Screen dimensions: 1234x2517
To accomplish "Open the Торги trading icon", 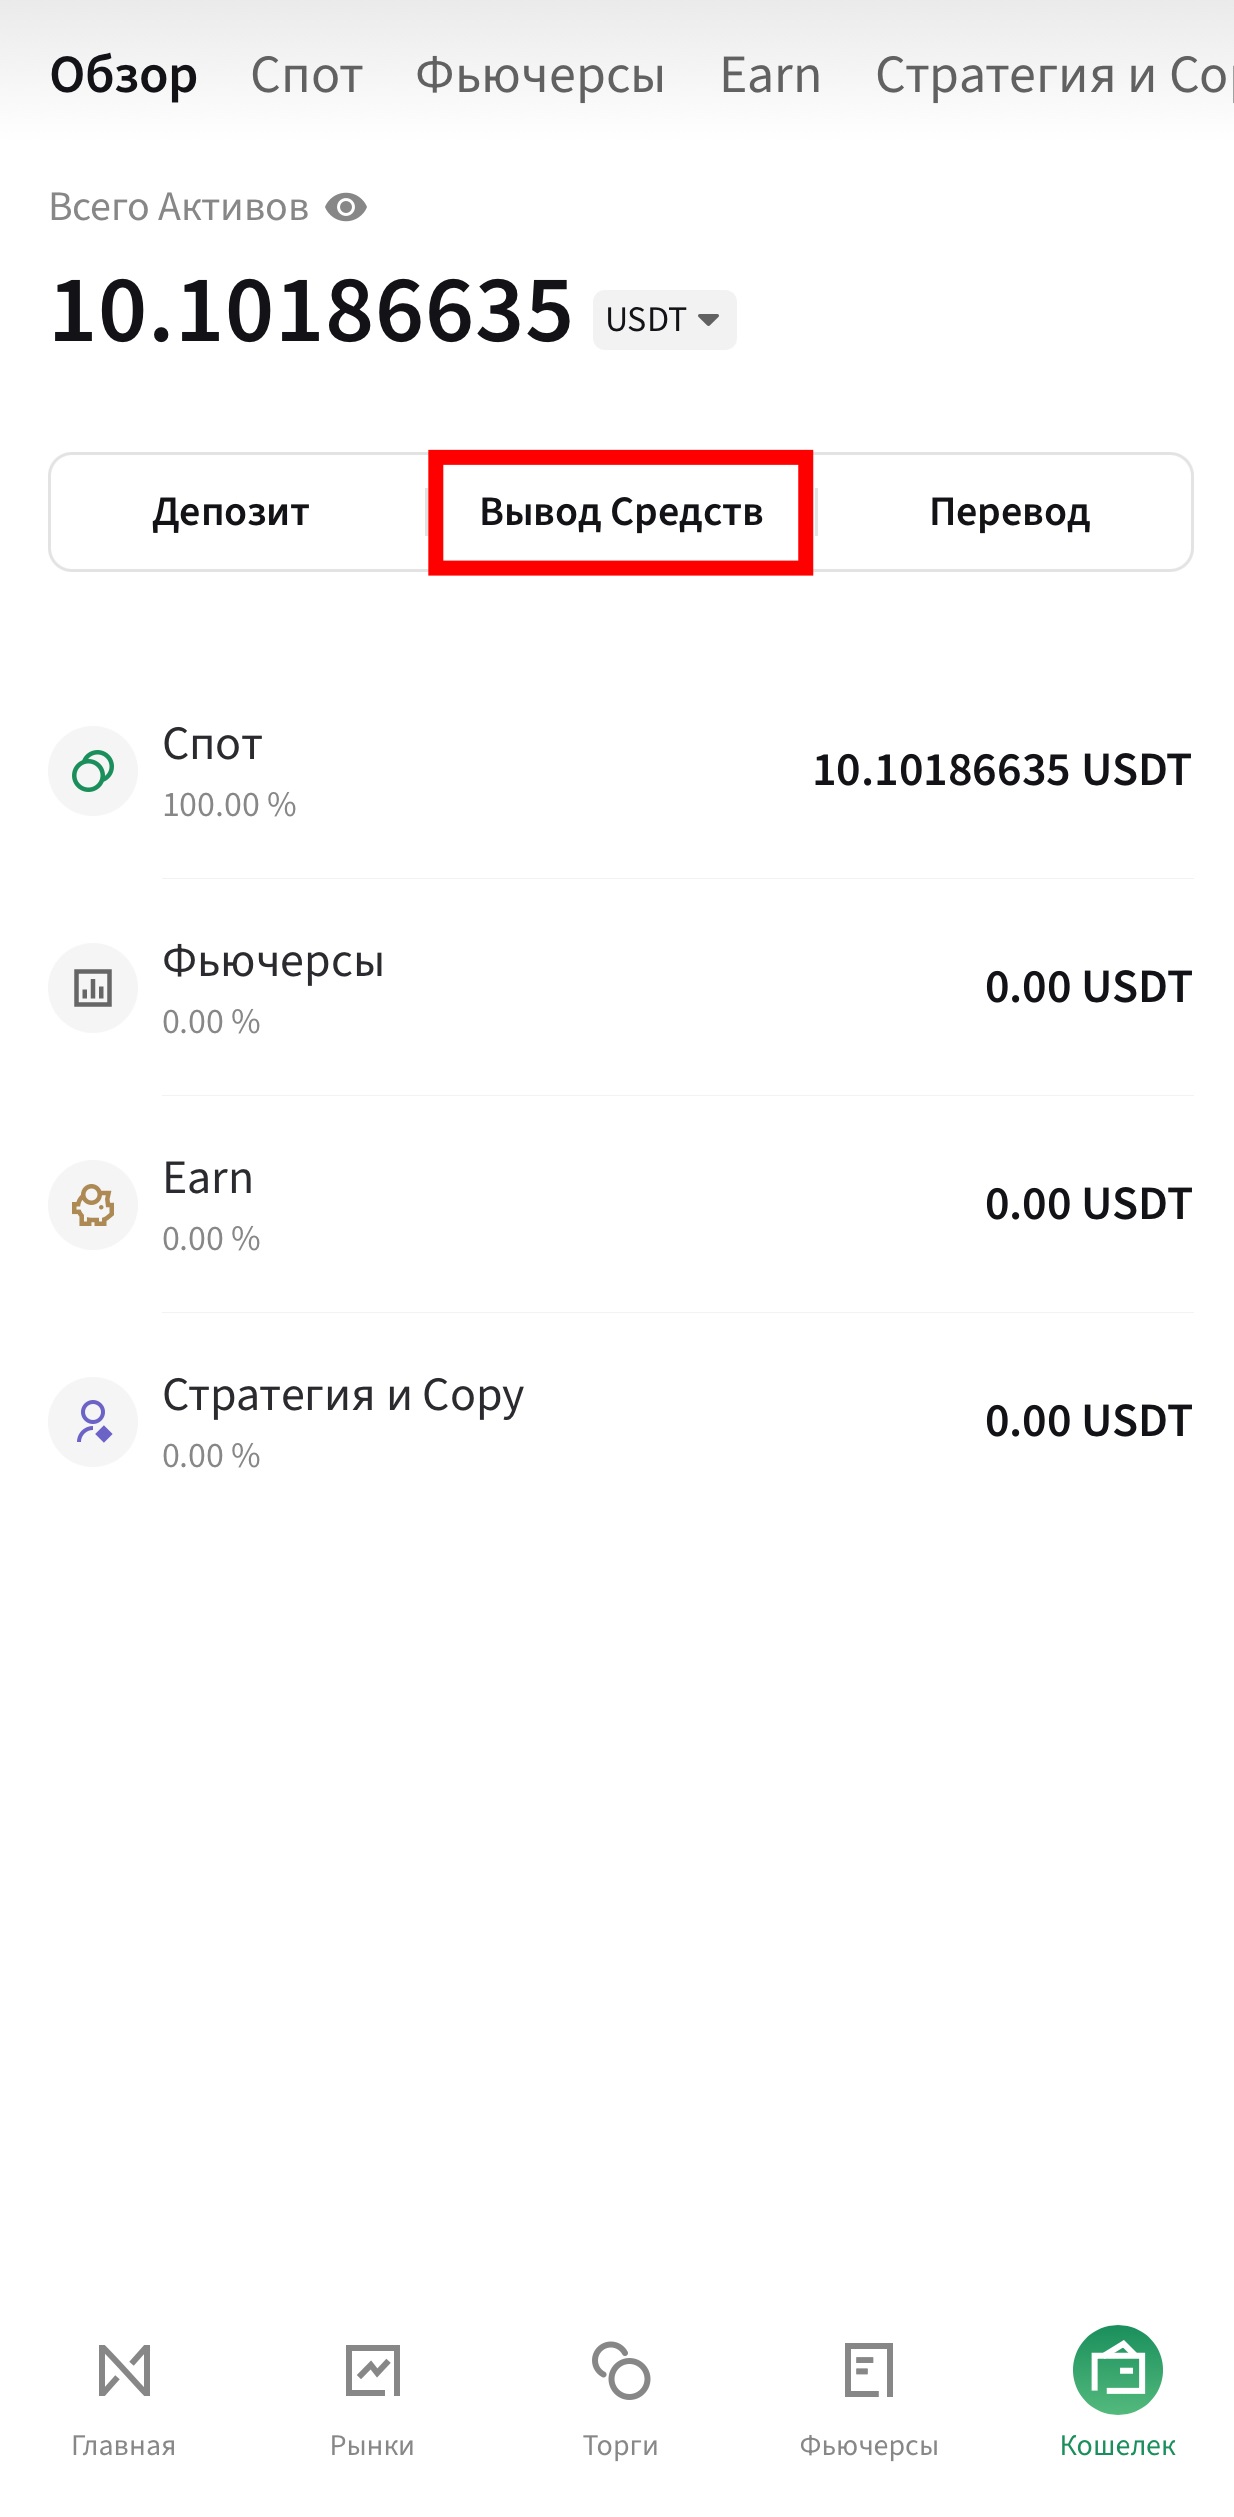I will tap(621, 2371).
